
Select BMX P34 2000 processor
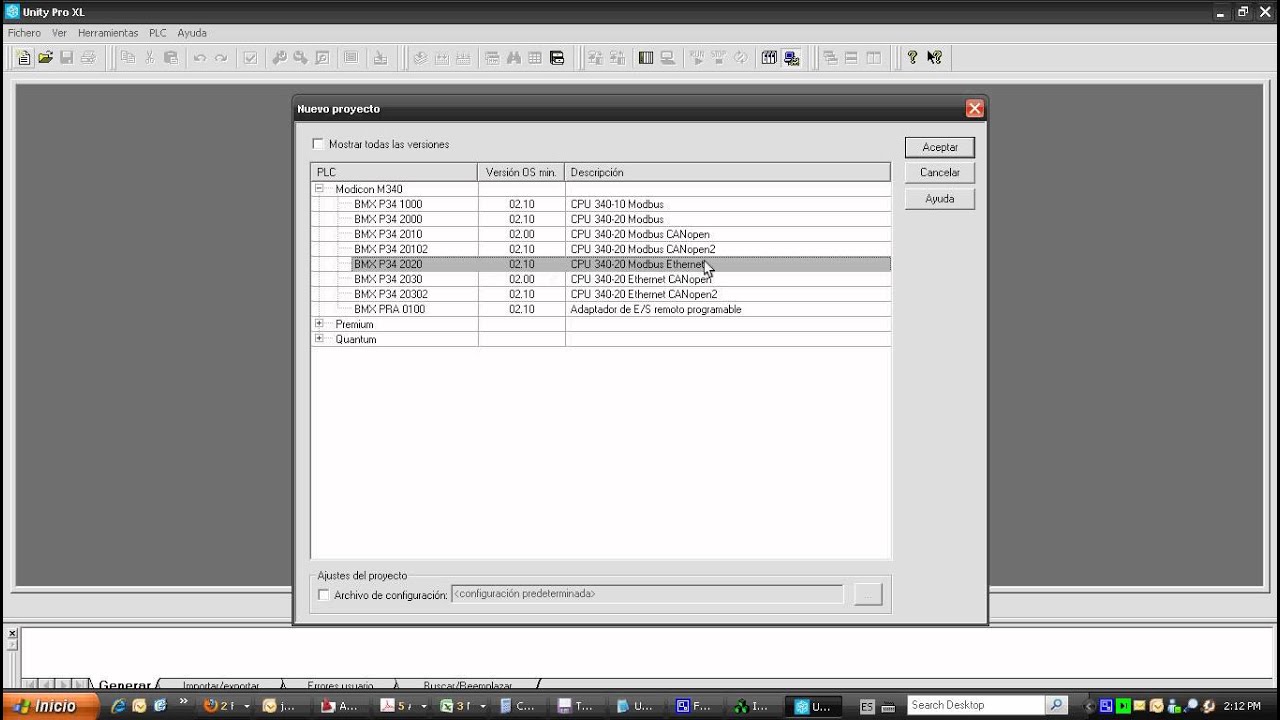388,219
